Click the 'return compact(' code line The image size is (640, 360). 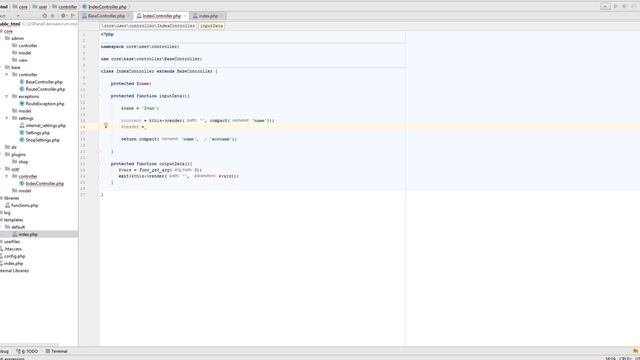pyautogui.click(x=179, y=139)
